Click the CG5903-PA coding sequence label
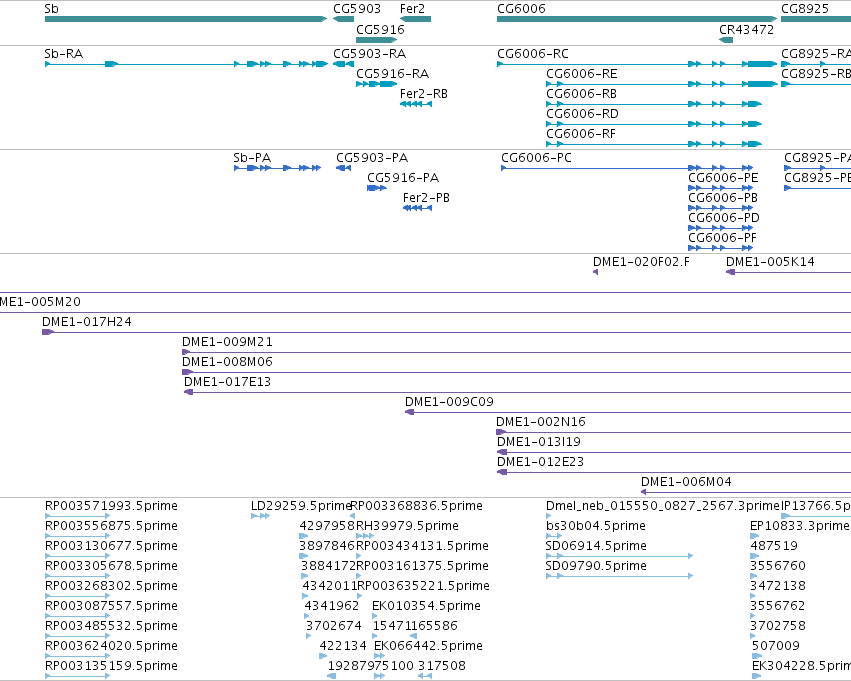 point(372,158)
